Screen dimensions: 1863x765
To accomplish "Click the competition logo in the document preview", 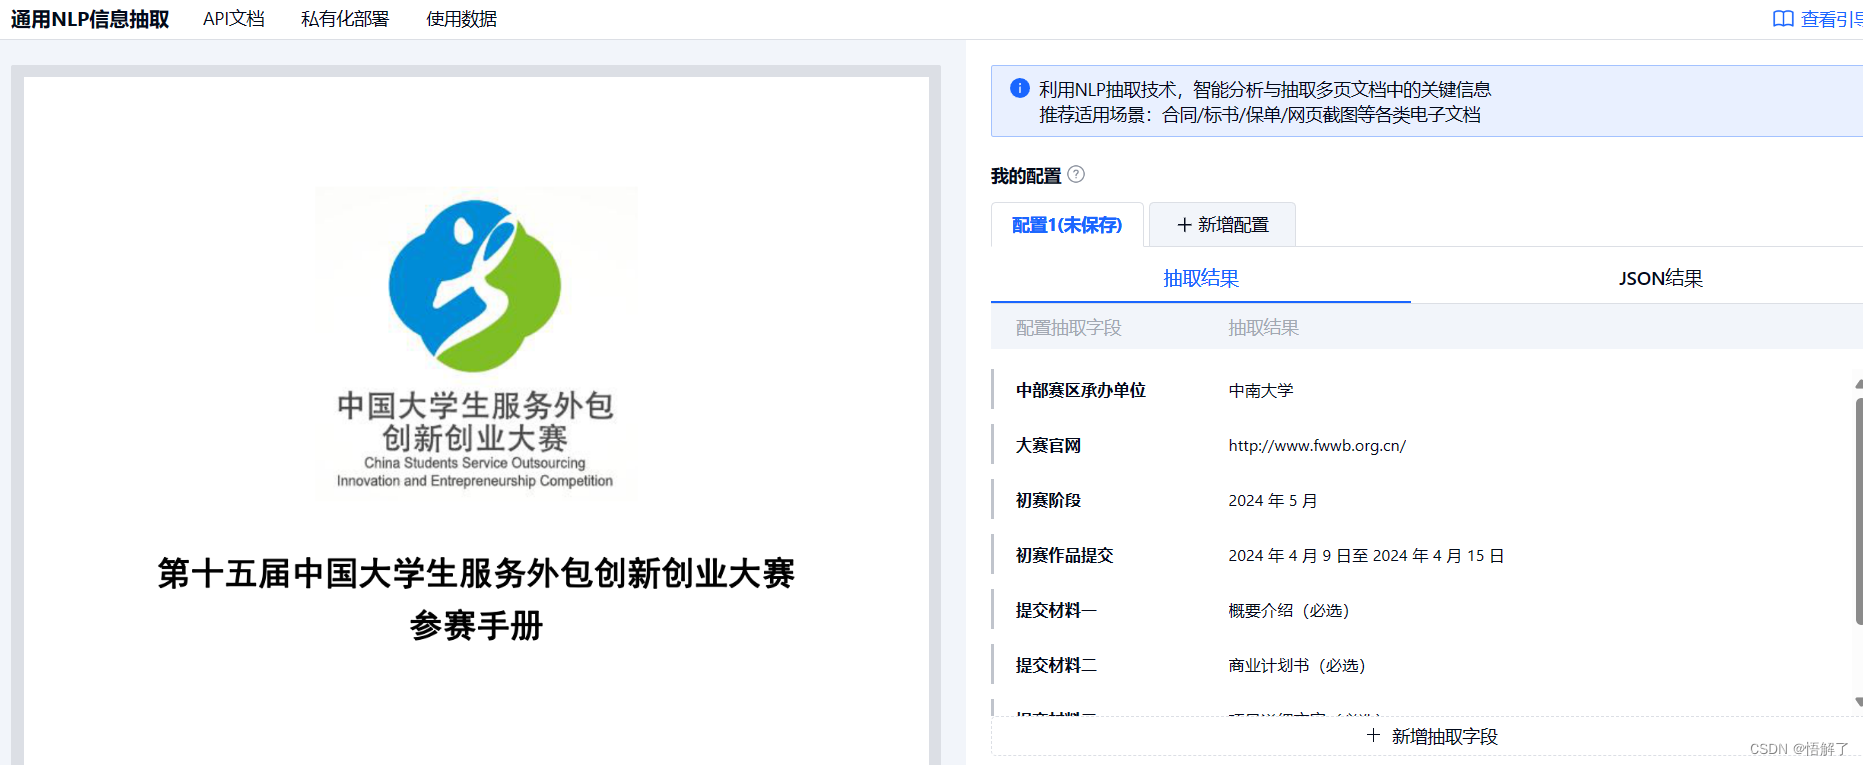I will pyautogui.click(x=475, y=341).
